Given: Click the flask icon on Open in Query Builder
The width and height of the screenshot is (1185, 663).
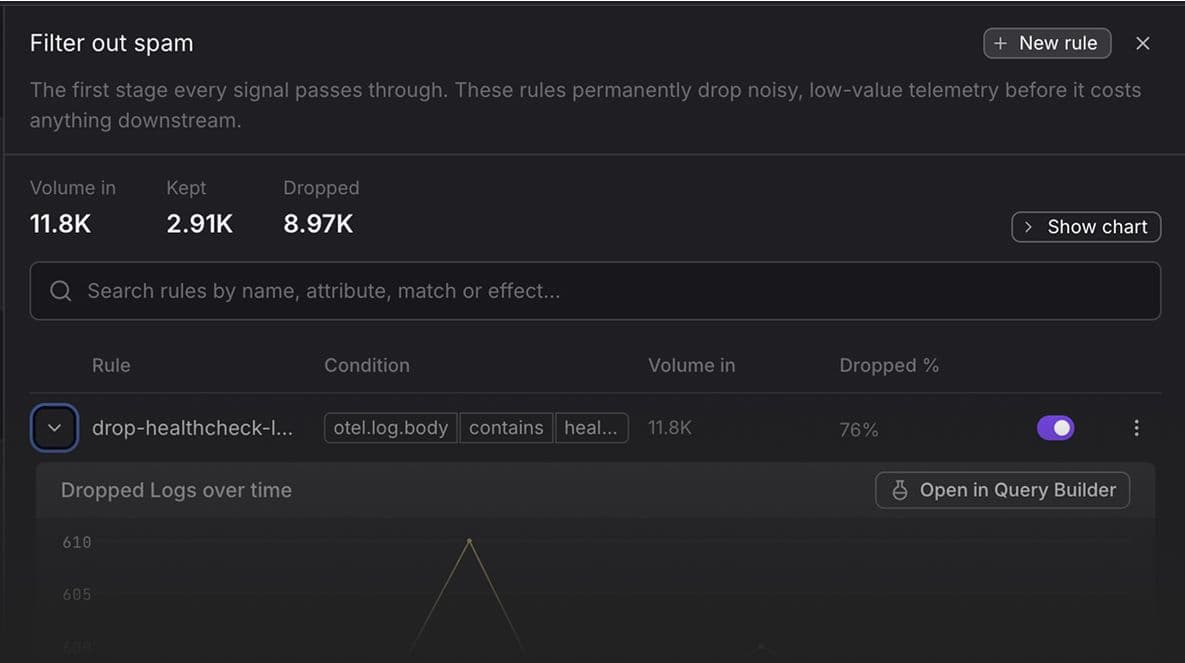Looking at the screenshot, I should [899, 490].
